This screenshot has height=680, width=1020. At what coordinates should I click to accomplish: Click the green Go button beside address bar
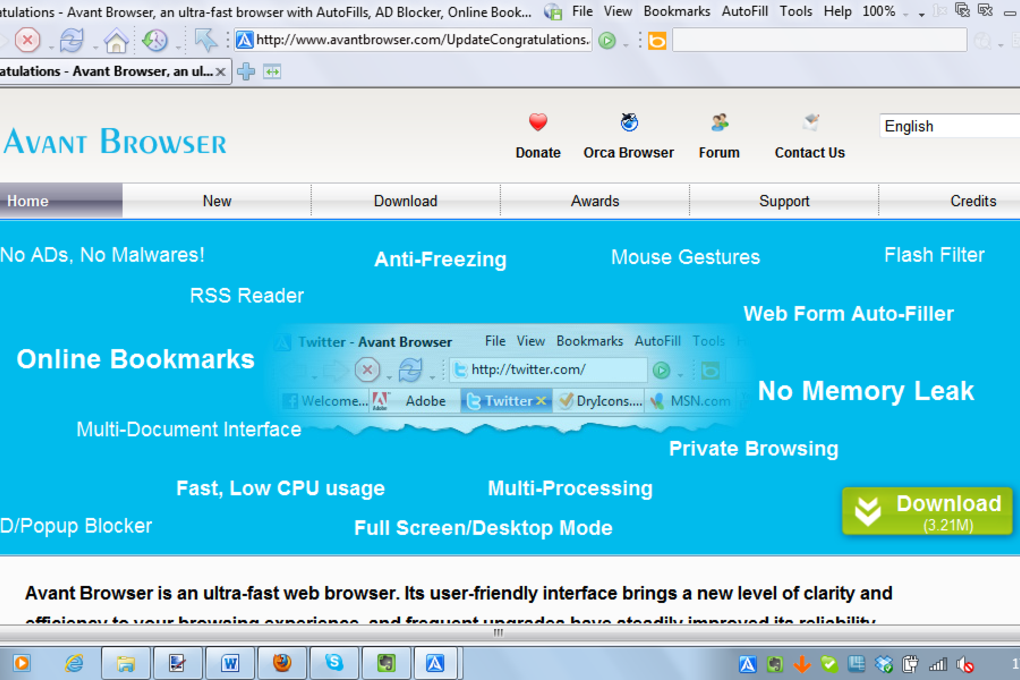[607, 41]
